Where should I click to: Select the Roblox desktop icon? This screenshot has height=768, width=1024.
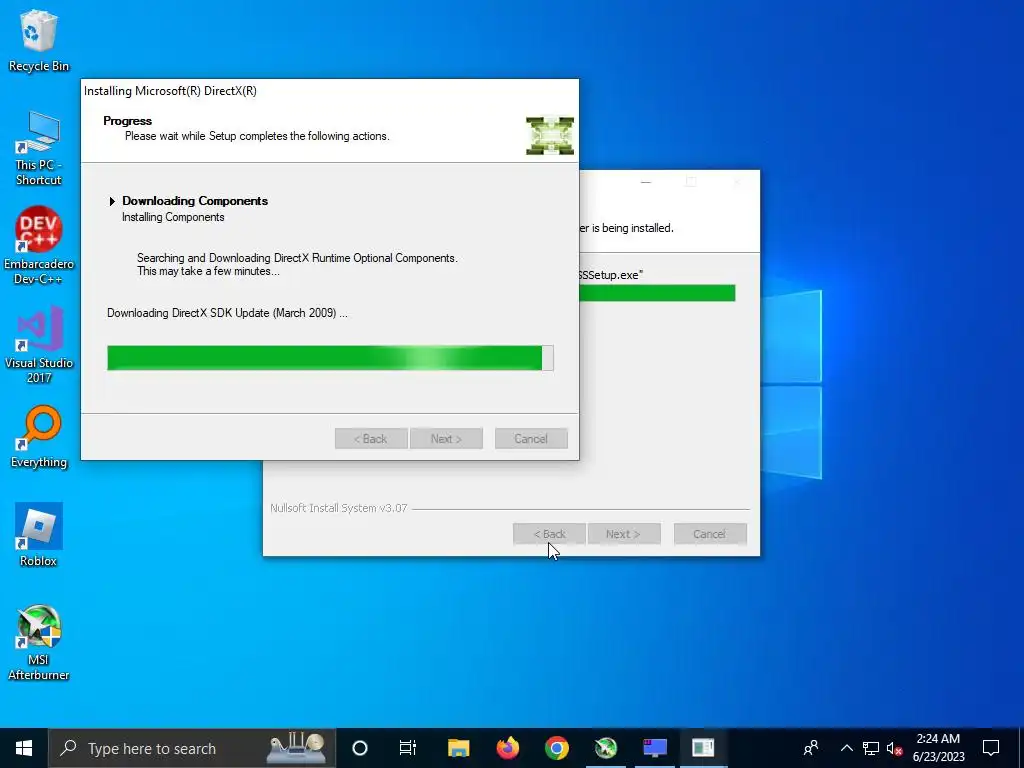pyautogui.click(x=39, y=535)
